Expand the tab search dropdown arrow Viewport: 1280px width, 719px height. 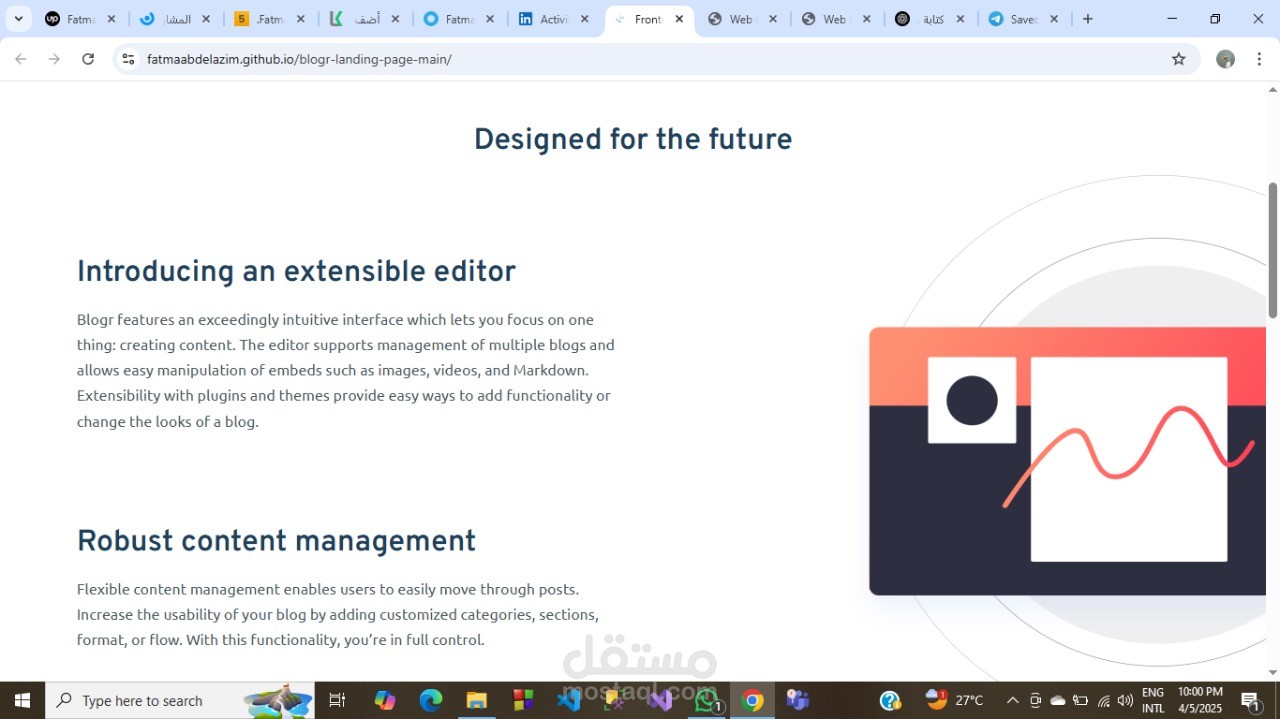pos(18,19)
